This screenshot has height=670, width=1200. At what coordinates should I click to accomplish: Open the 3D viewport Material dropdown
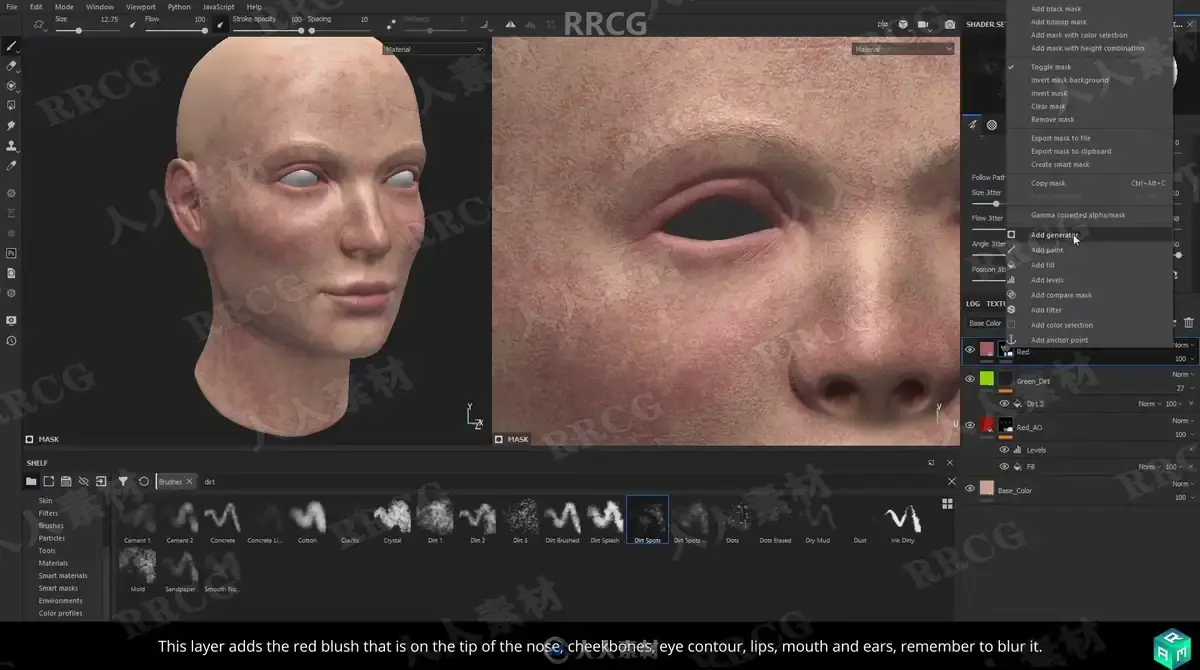[x=434, y=49]
